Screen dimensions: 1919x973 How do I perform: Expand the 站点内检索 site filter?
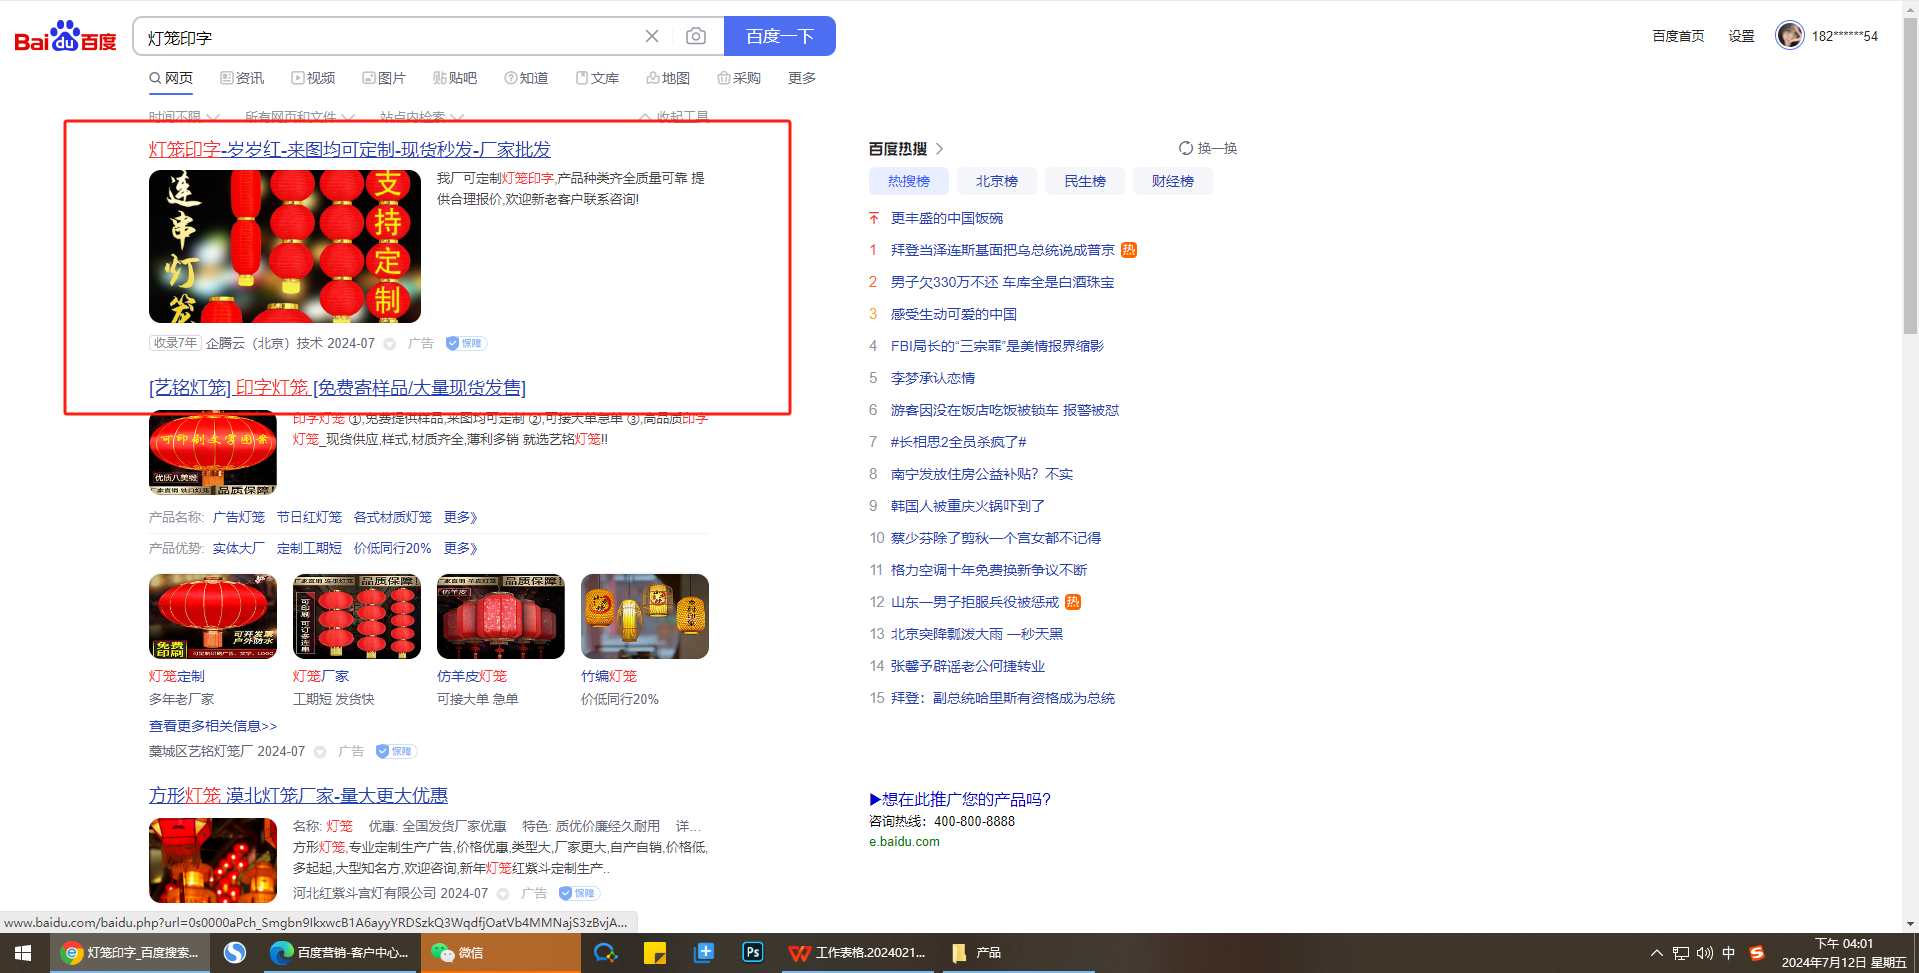(x=421, y=117)
